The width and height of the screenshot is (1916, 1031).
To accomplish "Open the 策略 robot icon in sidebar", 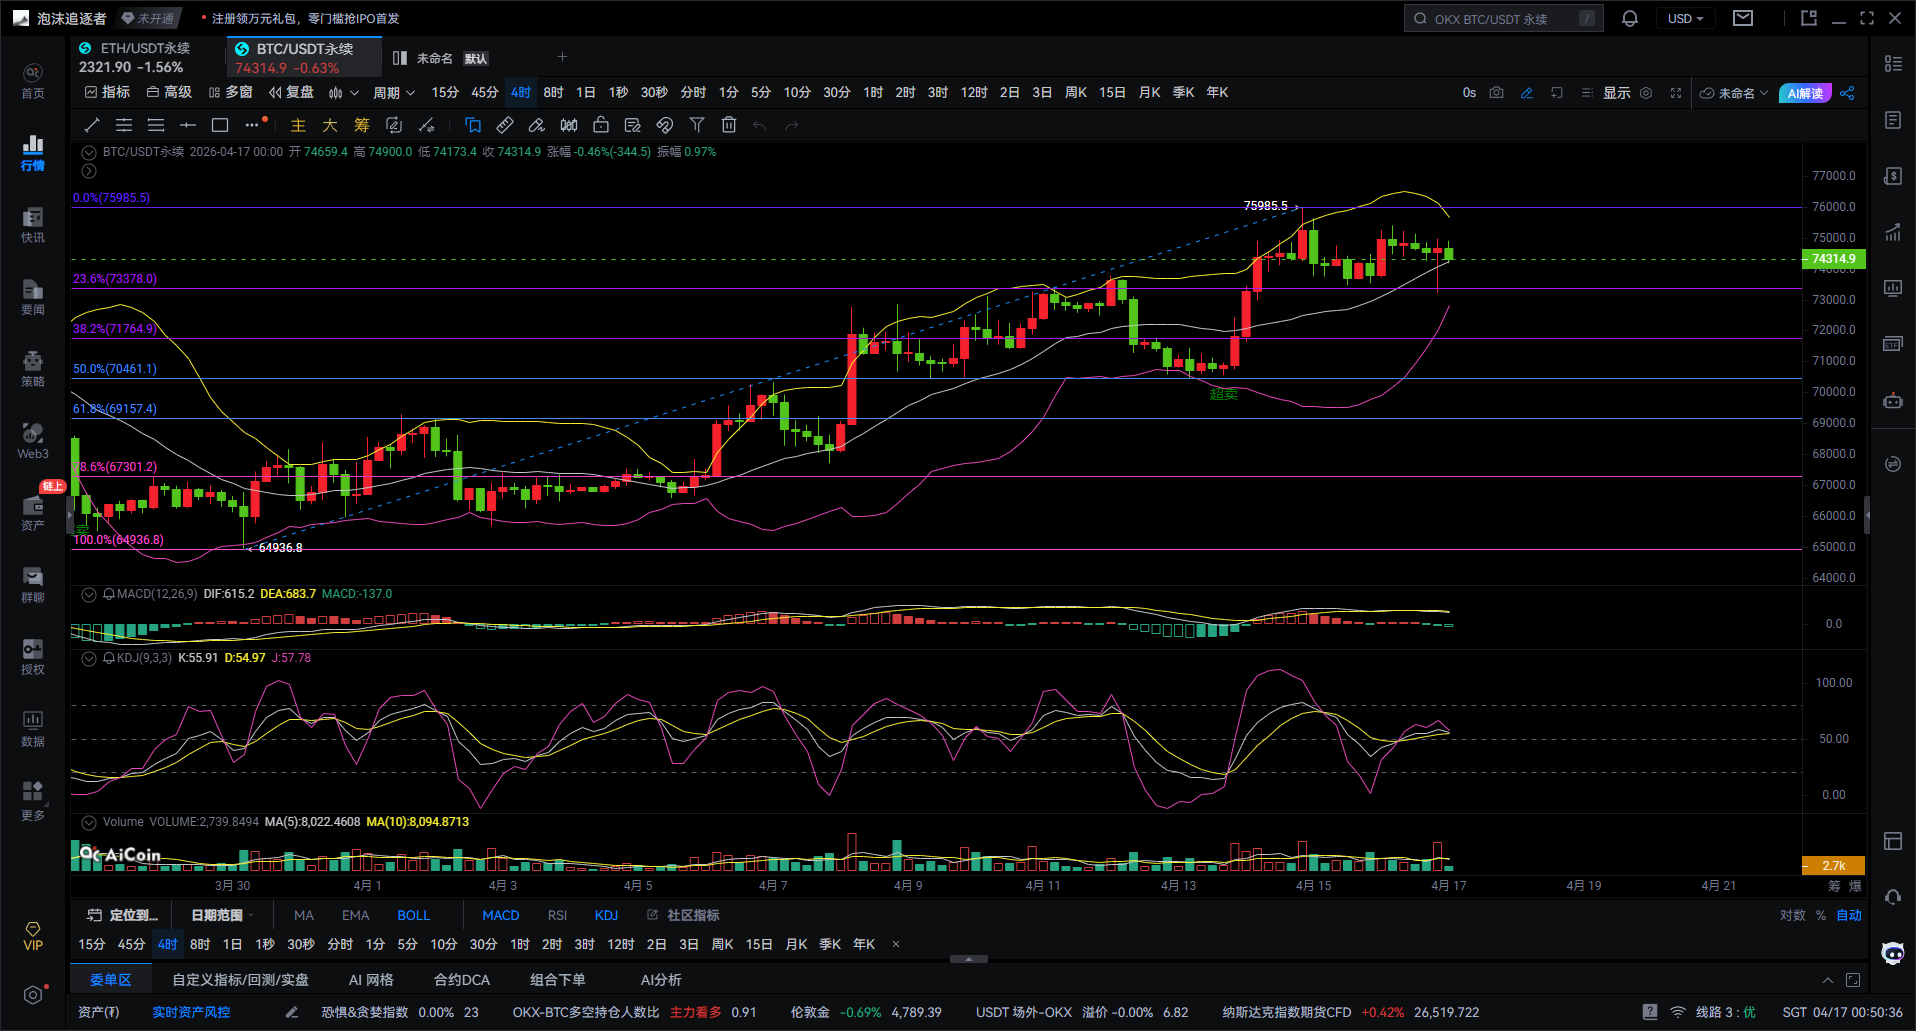I will coord(33,367).
